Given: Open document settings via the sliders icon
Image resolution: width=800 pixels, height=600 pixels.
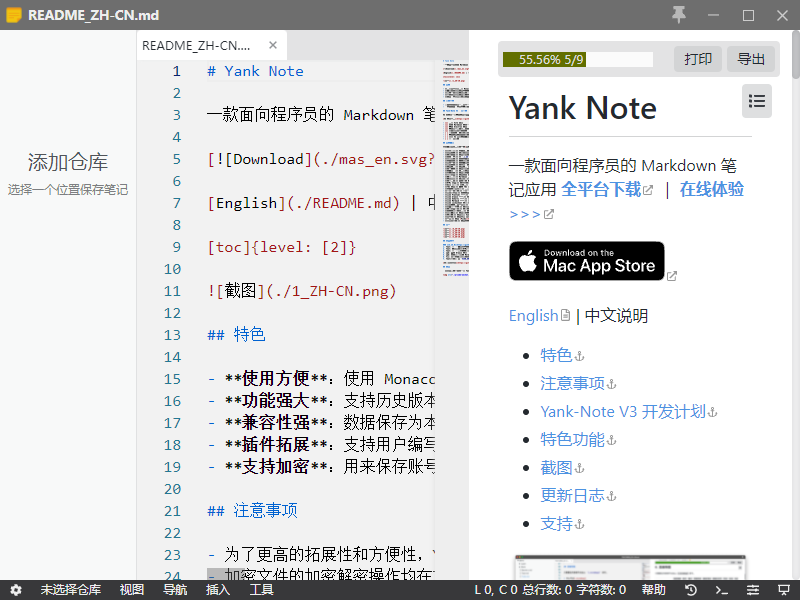Looking at the screenshot, I should [753, 589].
